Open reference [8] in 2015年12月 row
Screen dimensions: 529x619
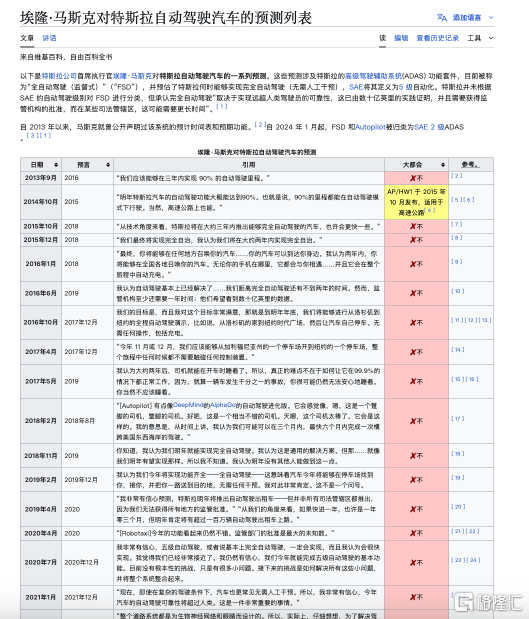point(457,238)
